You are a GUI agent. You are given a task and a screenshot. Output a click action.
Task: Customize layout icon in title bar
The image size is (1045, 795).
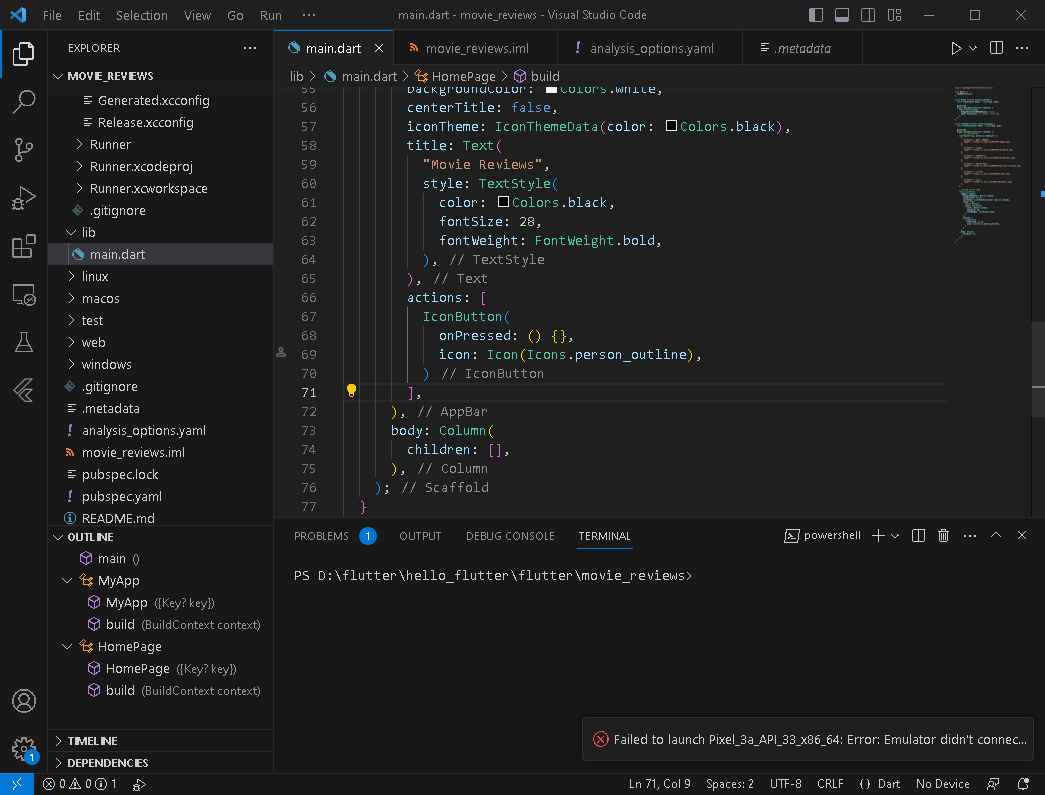(894, 15)
